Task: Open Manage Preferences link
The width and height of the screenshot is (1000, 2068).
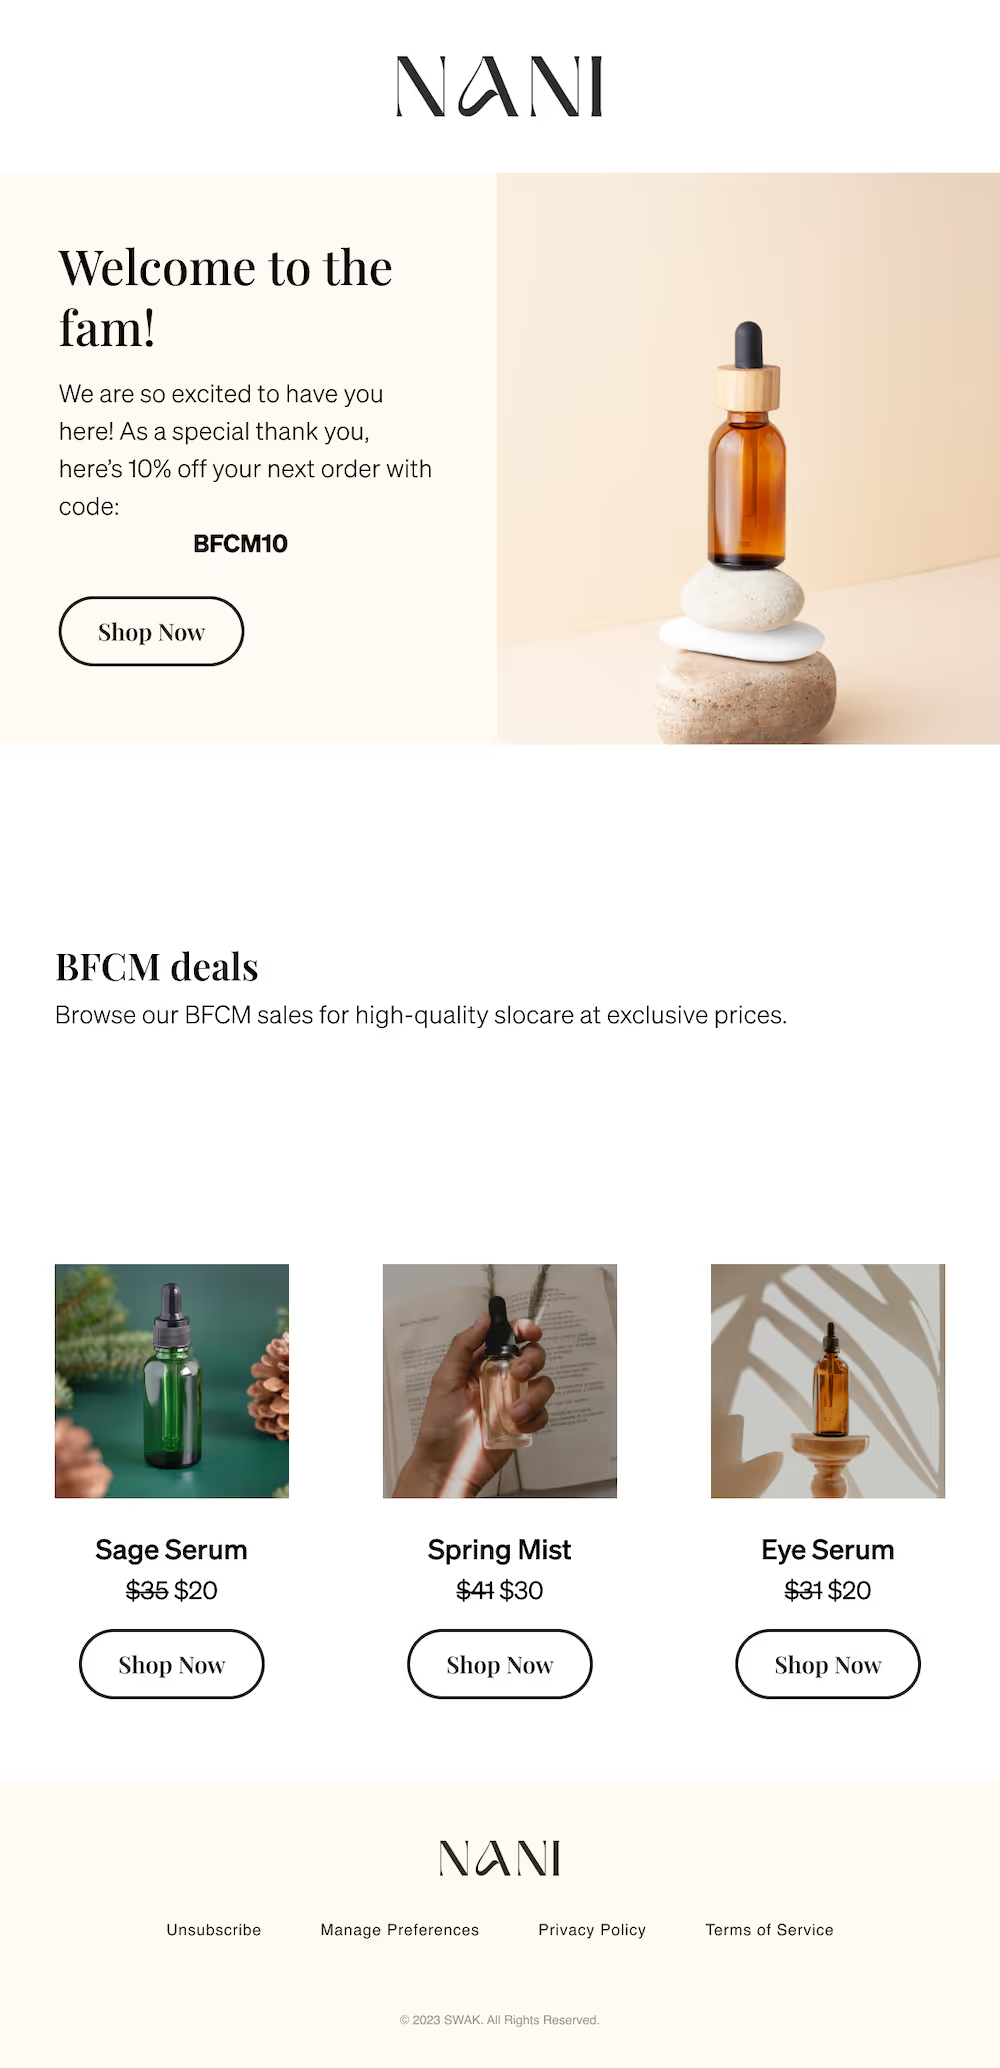Action: (400, 1930)
